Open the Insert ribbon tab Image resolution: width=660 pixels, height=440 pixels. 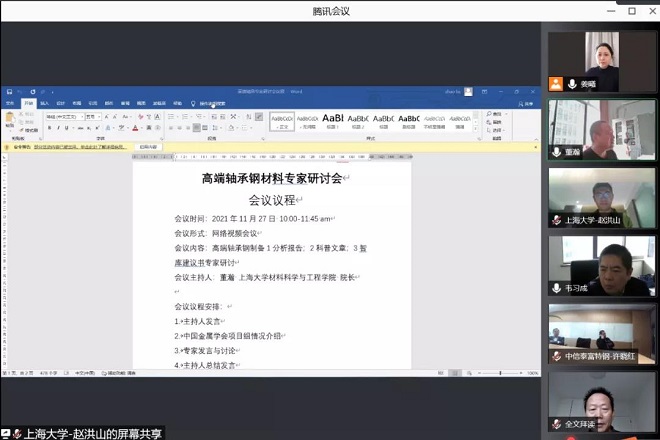44,102
